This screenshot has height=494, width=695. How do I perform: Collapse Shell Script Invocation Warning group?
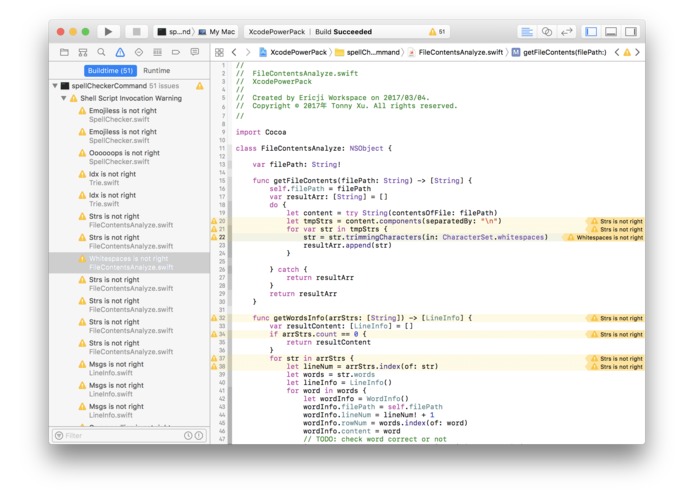(x=64, y=98)
